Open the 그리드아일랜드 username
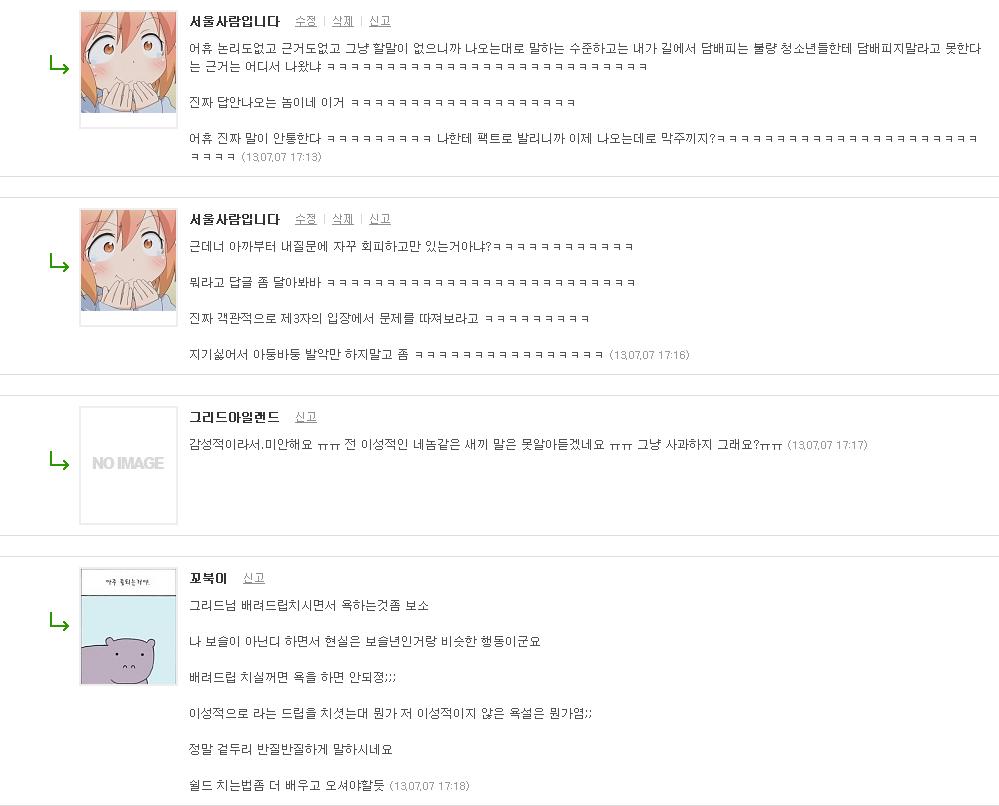The image size is (999, 806). tap(234, 417)
